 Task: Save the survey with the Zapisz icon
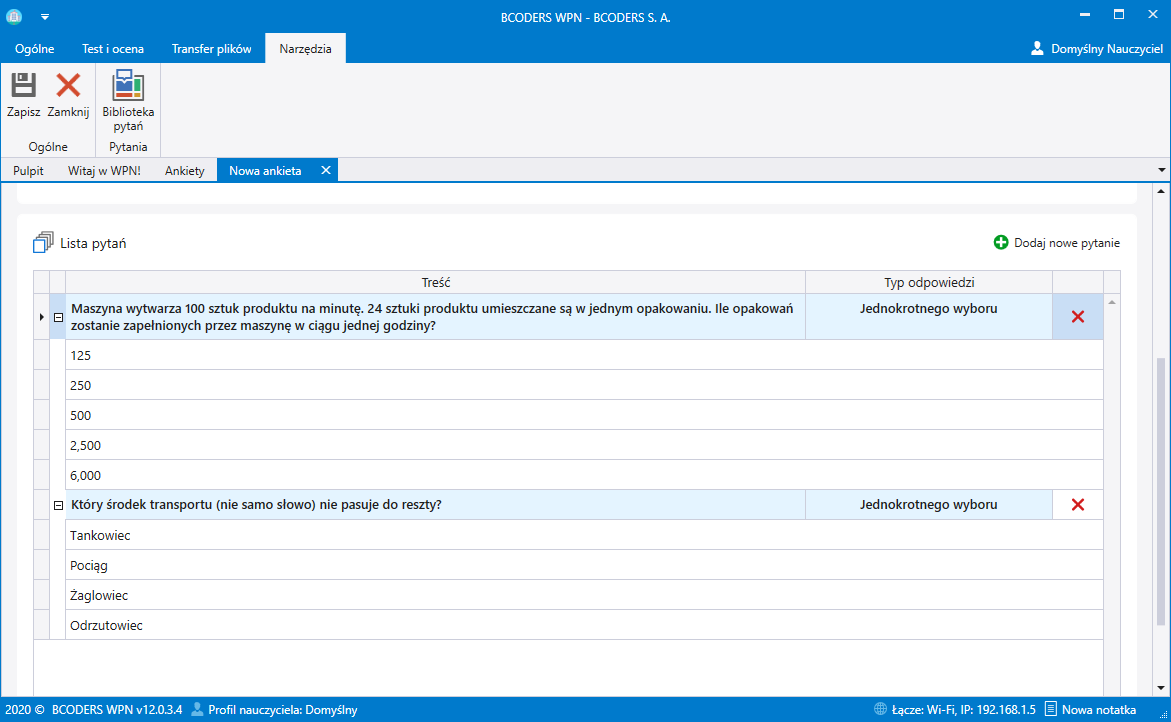click(x=23, y=85)
